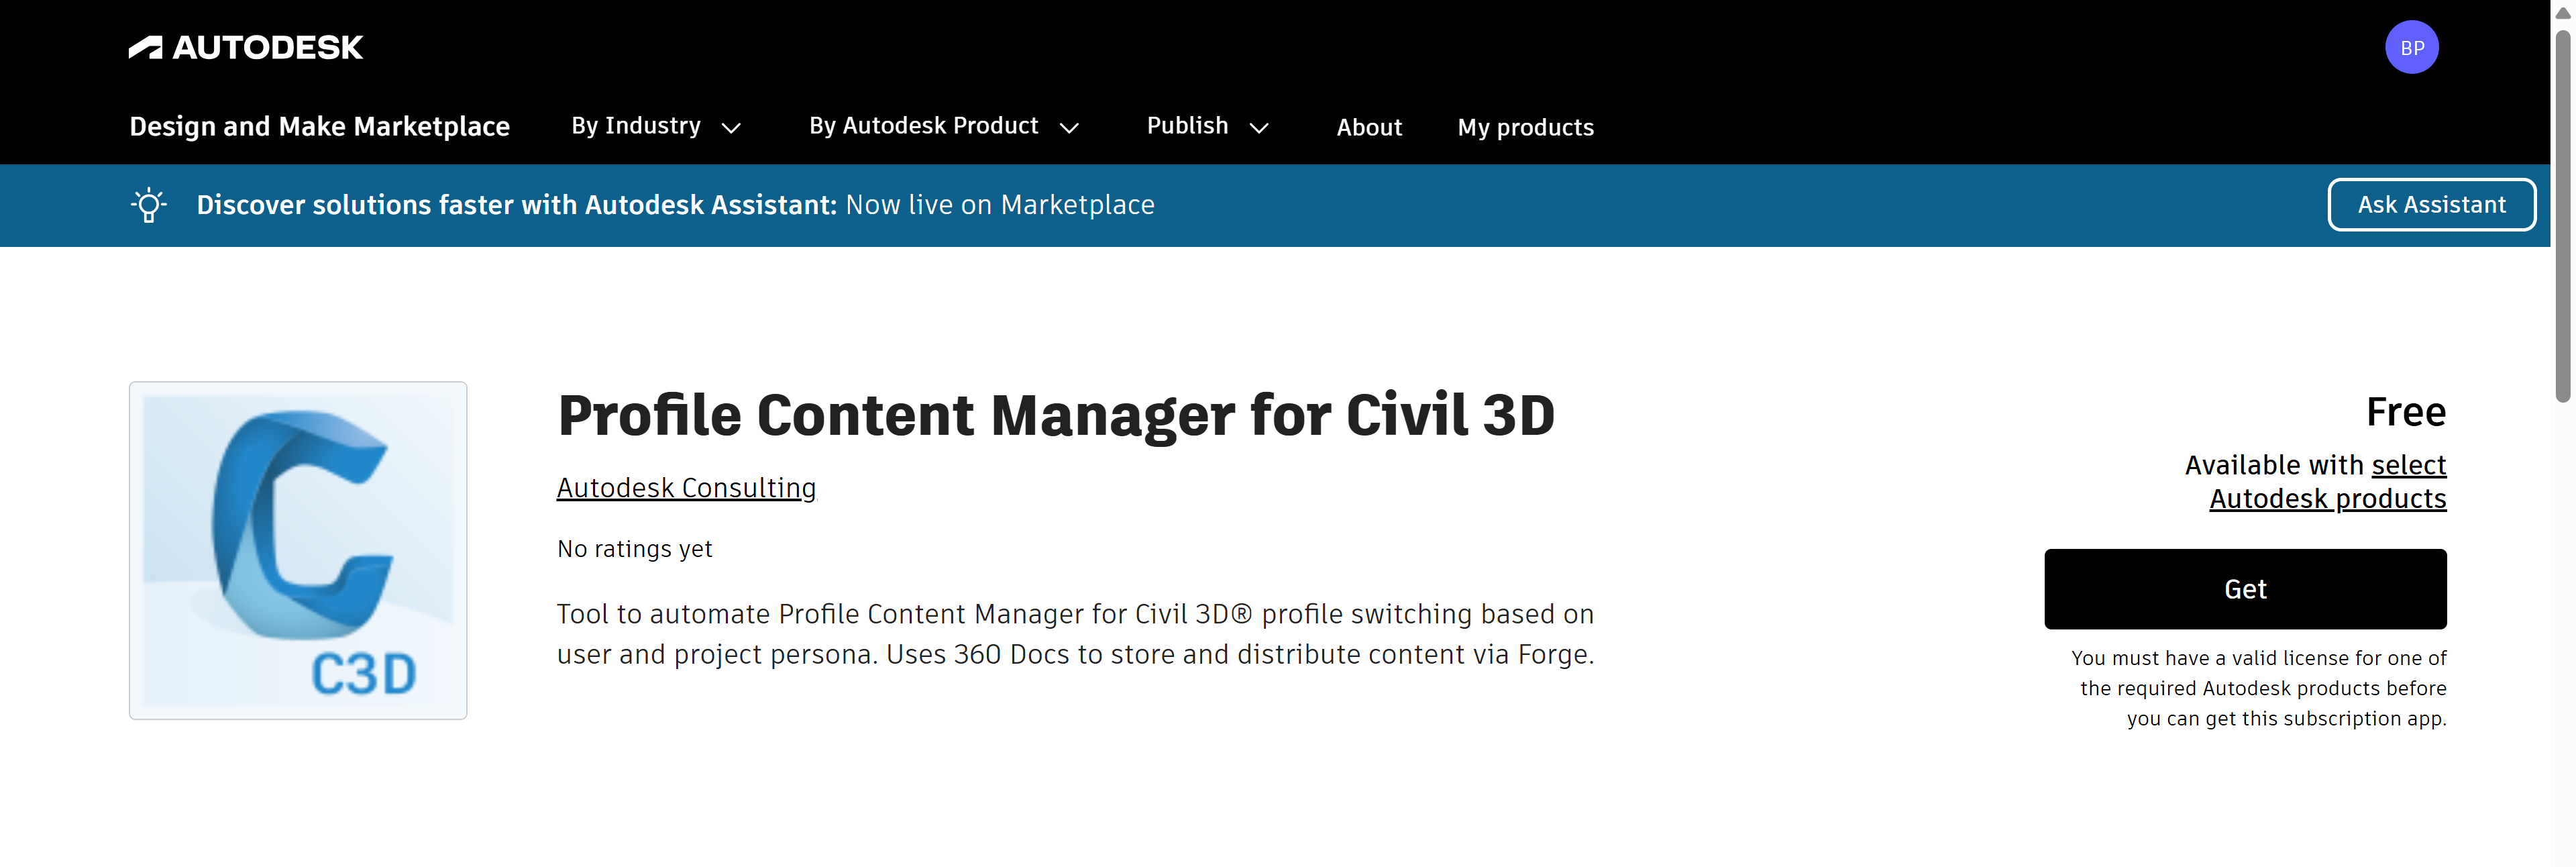Click the Profile Content Manager for Civil 3D title
Screen dimensions: 2576x867
coord(1056,415)
